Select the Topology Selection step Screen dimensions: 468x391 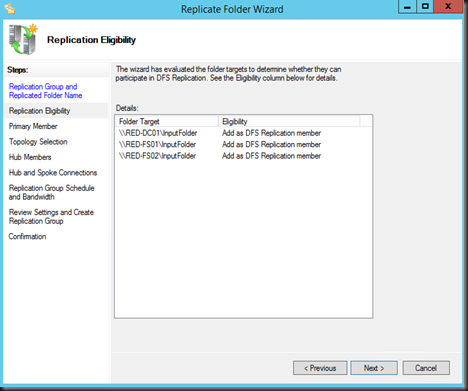(38, 142)
